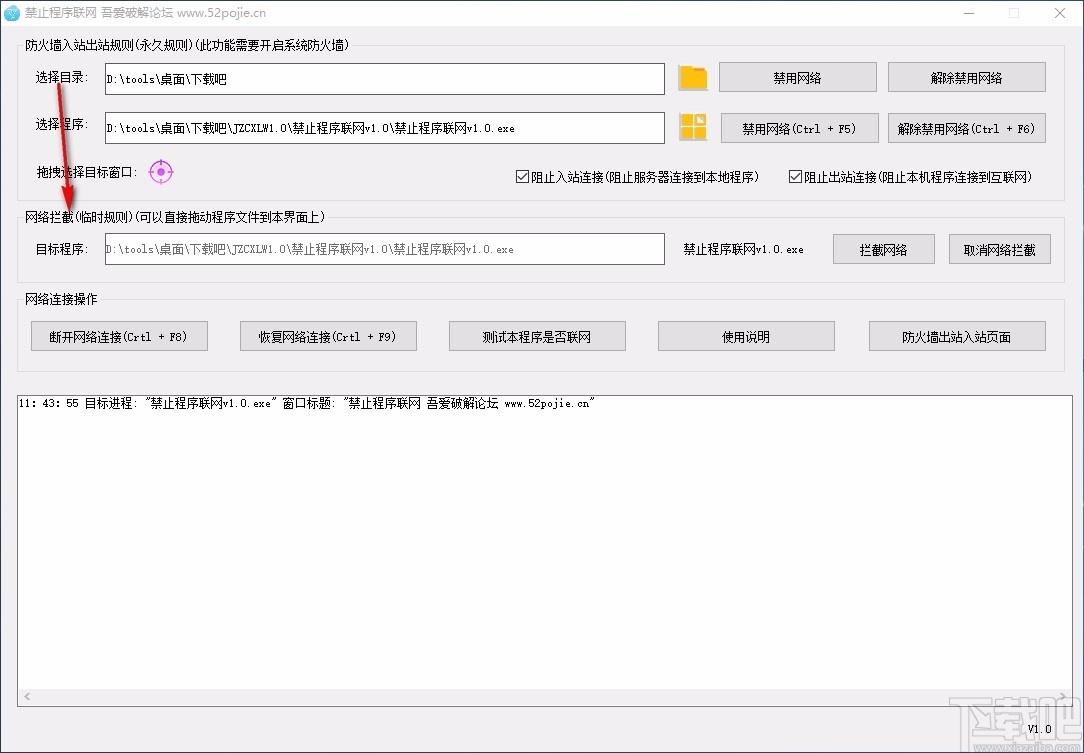Click 断开网络连接(Crtl + F8) button

tap(119, 337)
